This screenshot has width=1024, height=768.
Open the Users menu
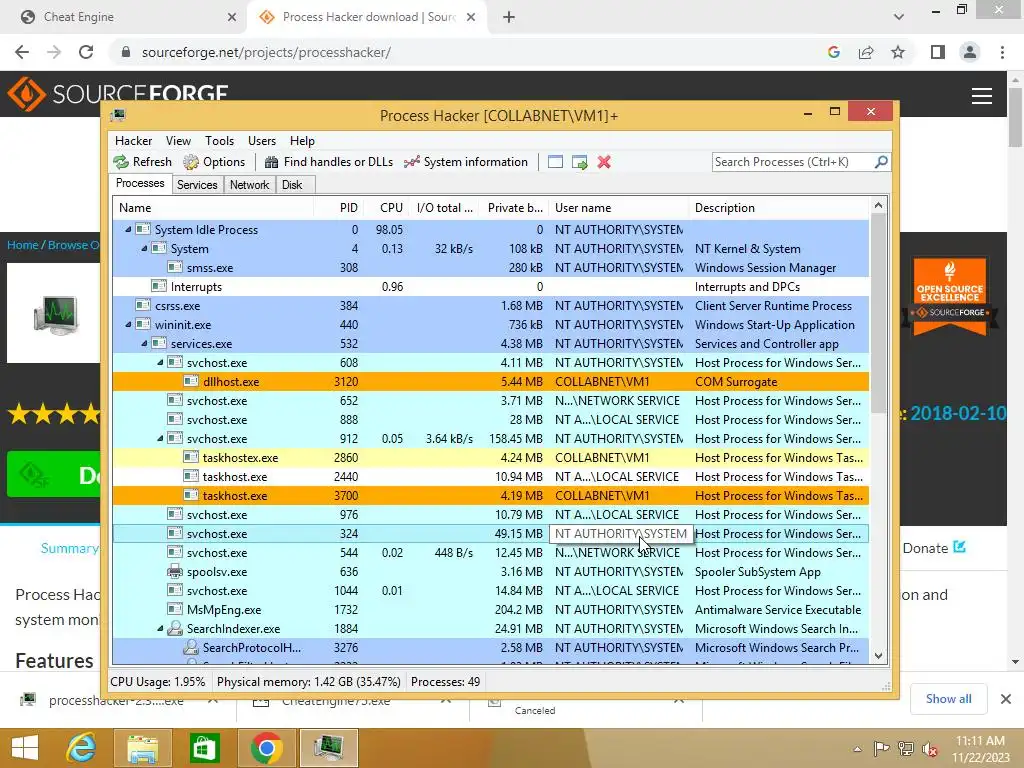(x=261, y=140)
